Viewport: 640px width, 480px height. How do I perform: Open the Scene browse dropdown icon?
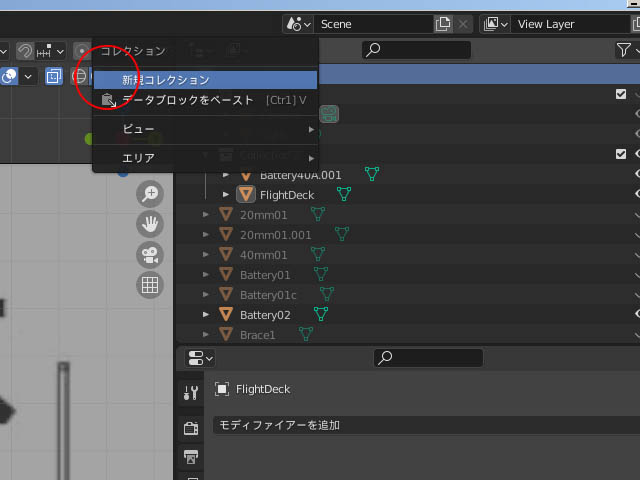point(298,24)
